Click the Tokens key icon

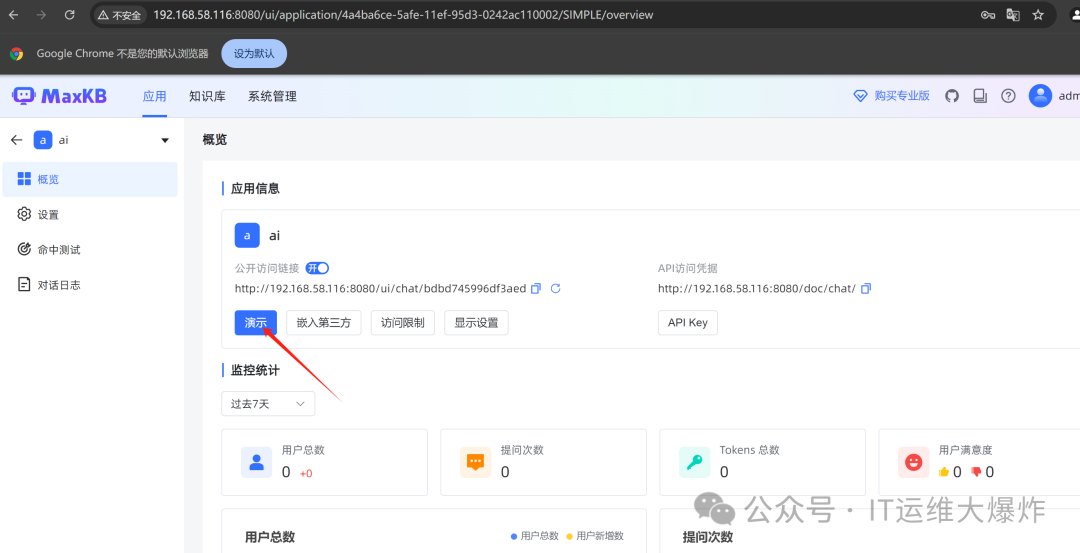[x=694, y=462]
